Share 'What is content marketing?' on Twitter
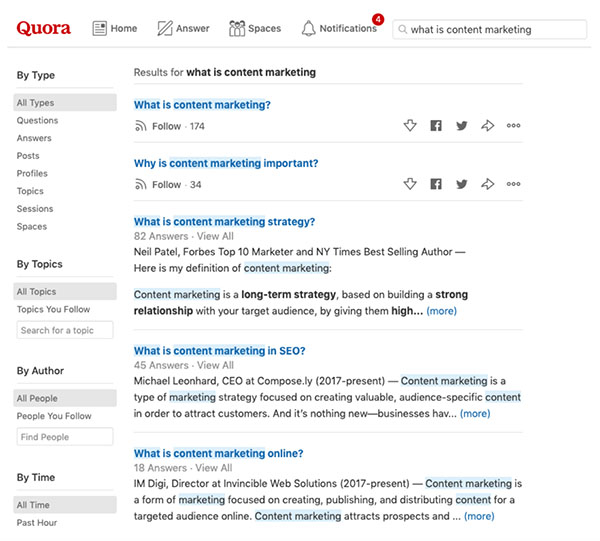Viewport: 600px width, 541px height. [x=461, y=125]
